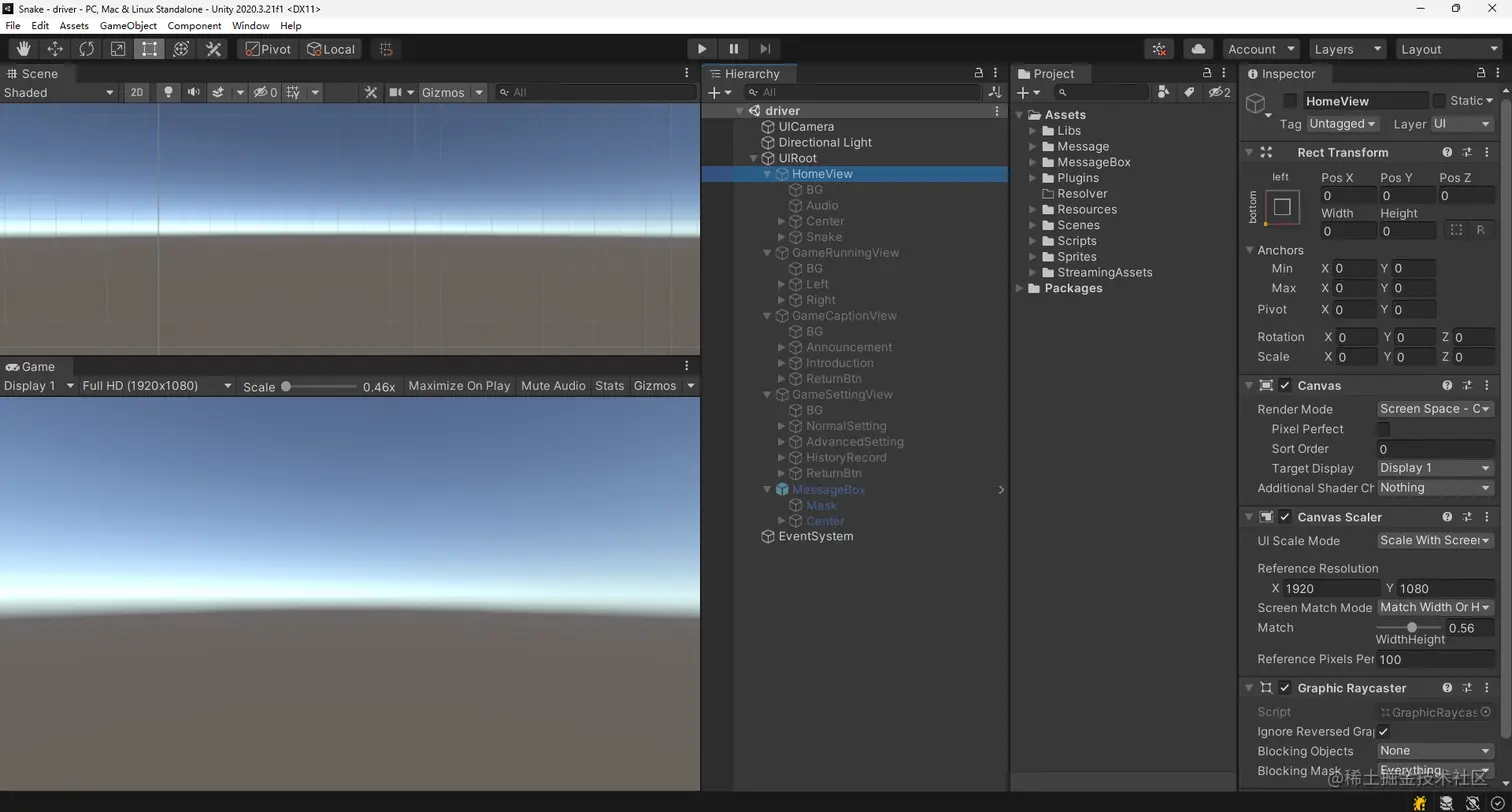Toggle the Pixel Perfect checkbox
Image resolution: width=1512 pixels, height=812 pixels.
[x=1383, y=429]
